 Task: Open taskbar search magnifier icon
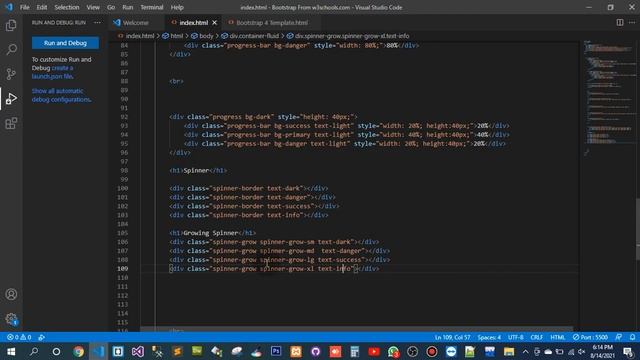(x=34, y=351)
